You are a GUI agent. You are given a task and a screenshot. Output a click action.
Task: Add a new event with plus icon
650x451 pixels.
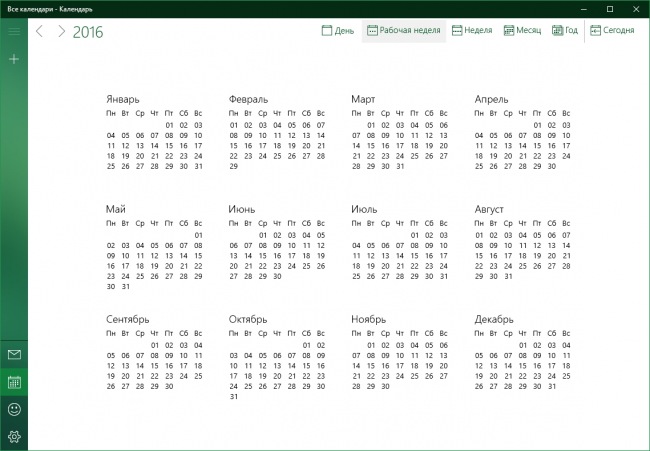coord(14,59)
